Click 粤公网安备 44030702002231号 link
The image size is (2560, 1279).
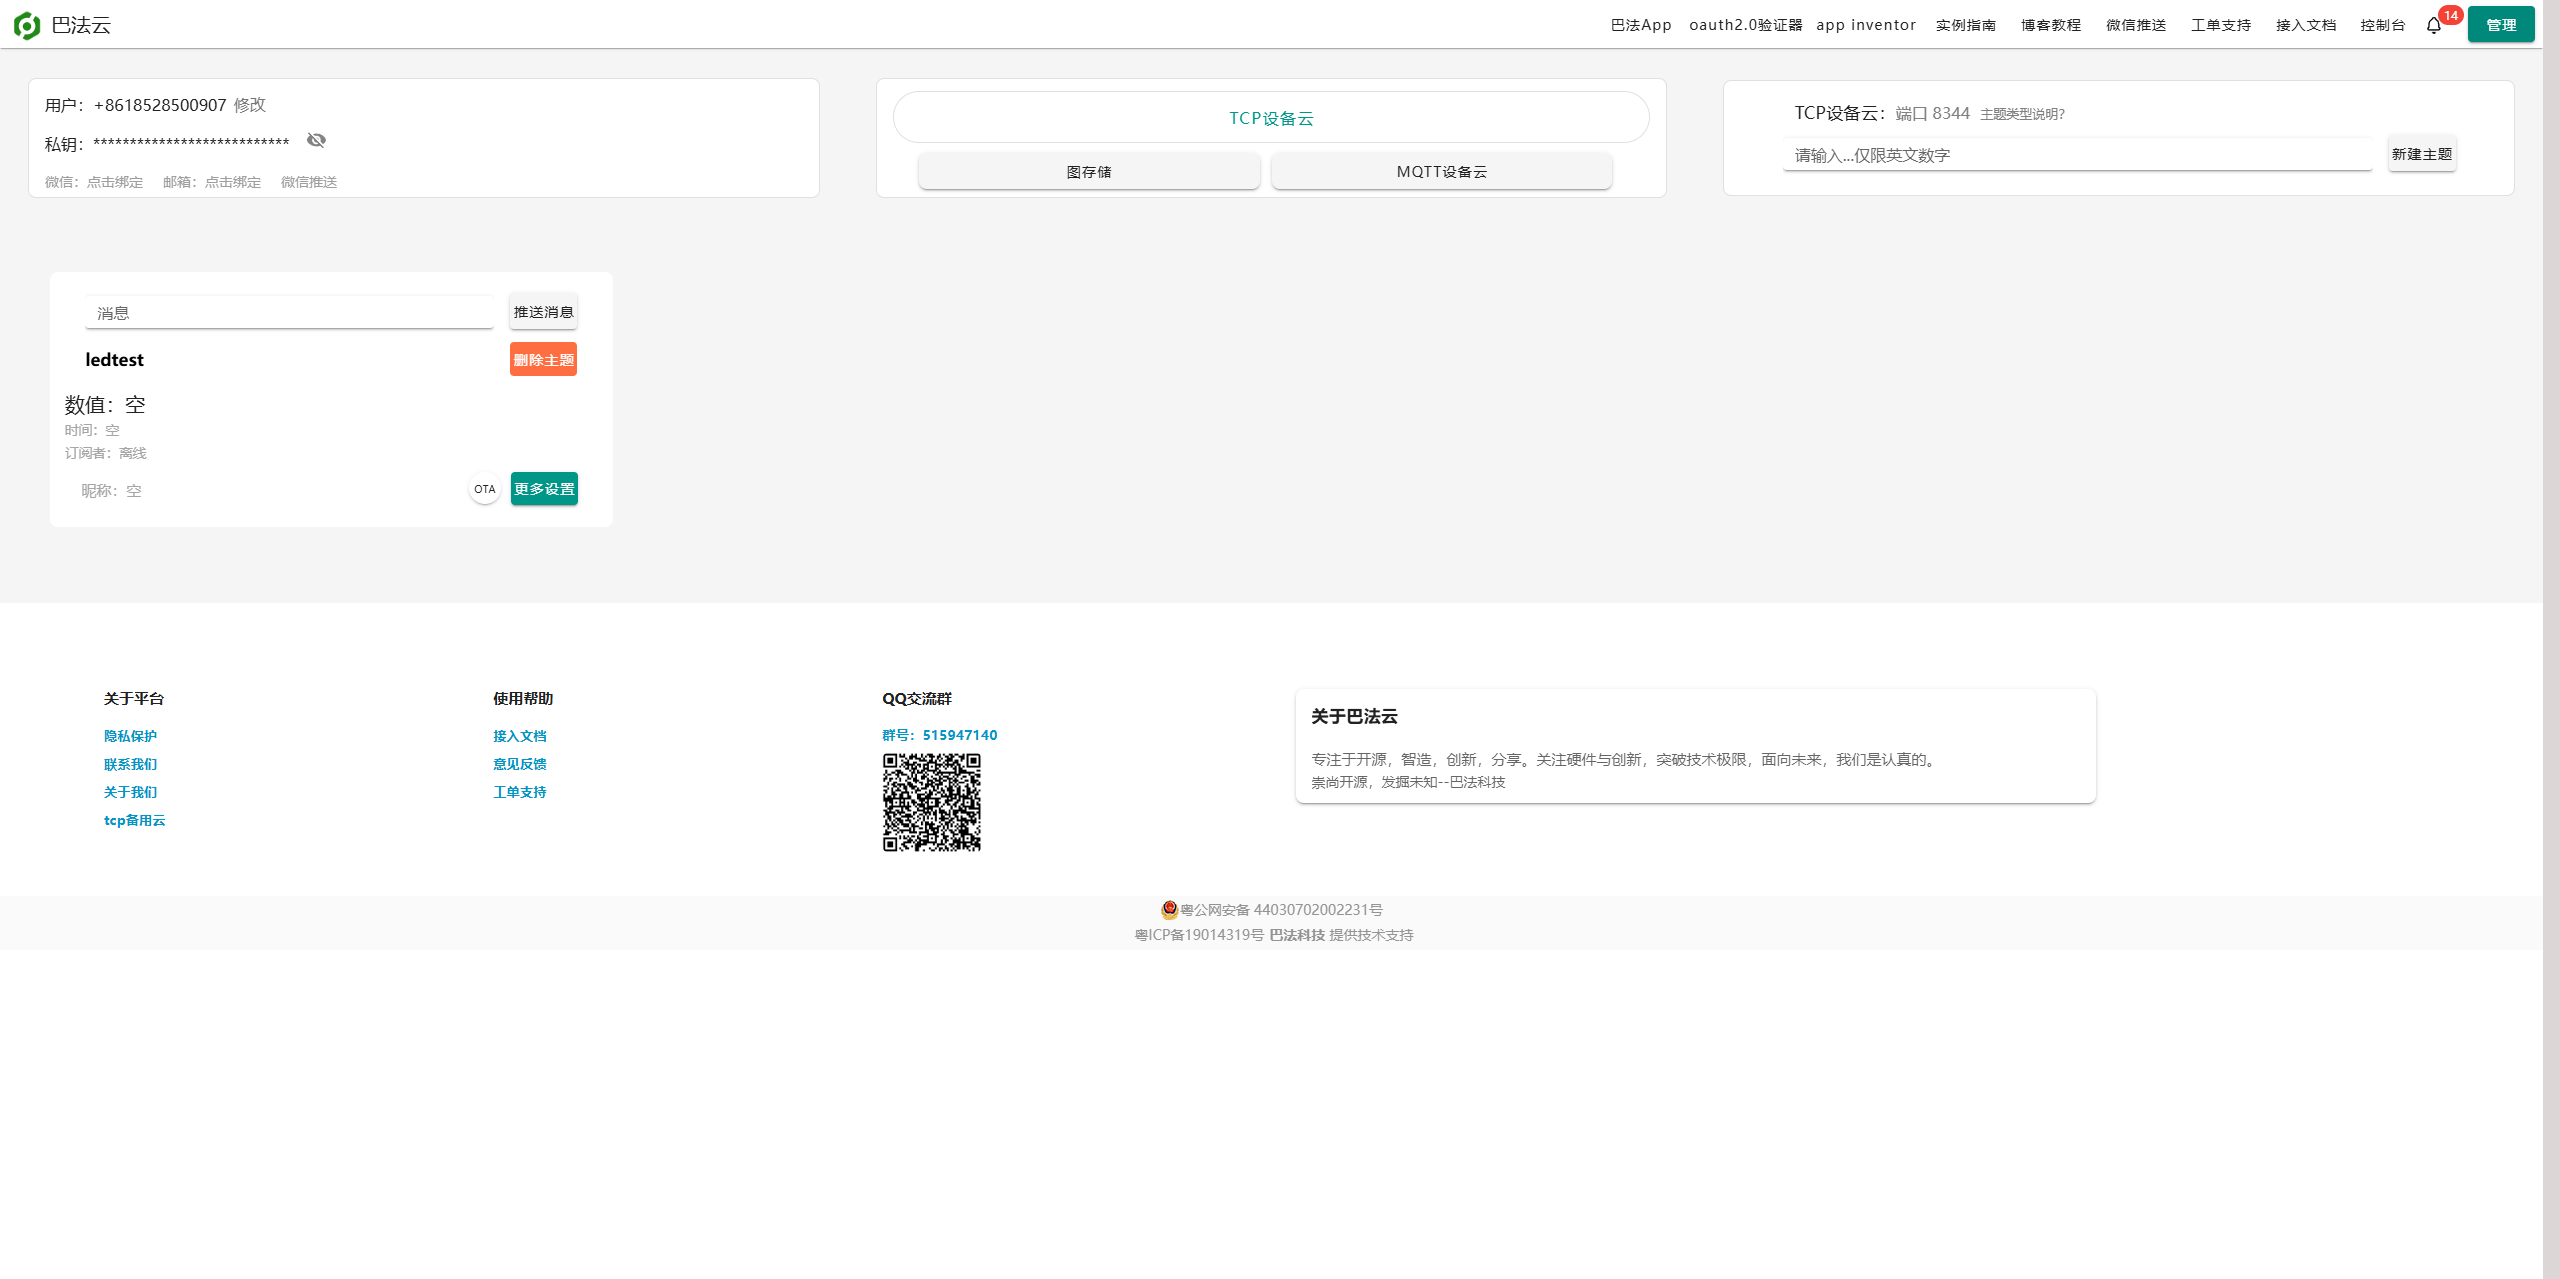[1282, 910]
